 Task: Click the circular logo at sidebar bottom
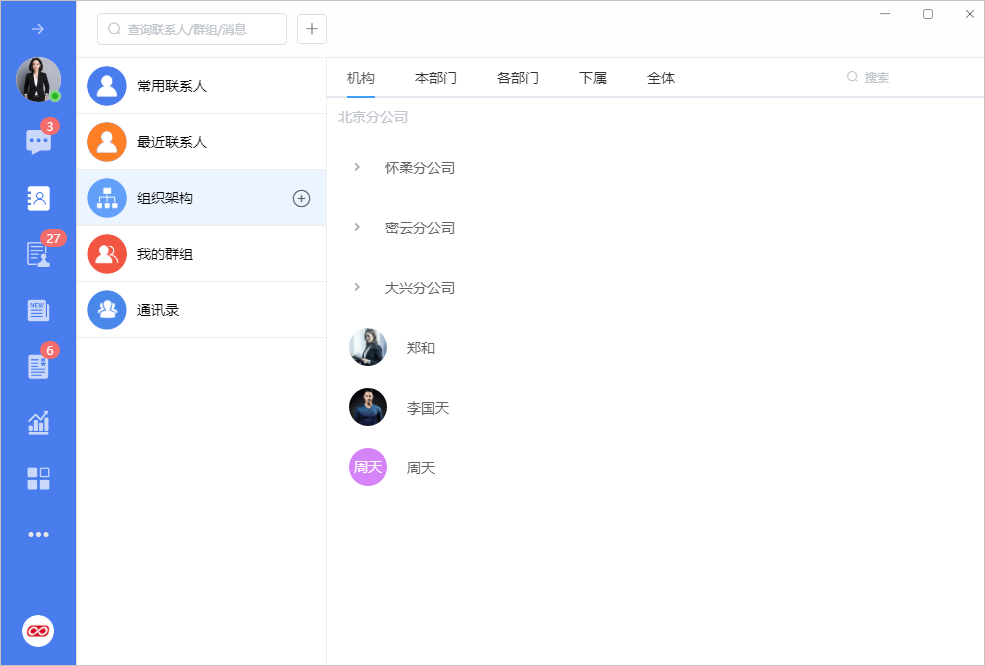point(38,630)
